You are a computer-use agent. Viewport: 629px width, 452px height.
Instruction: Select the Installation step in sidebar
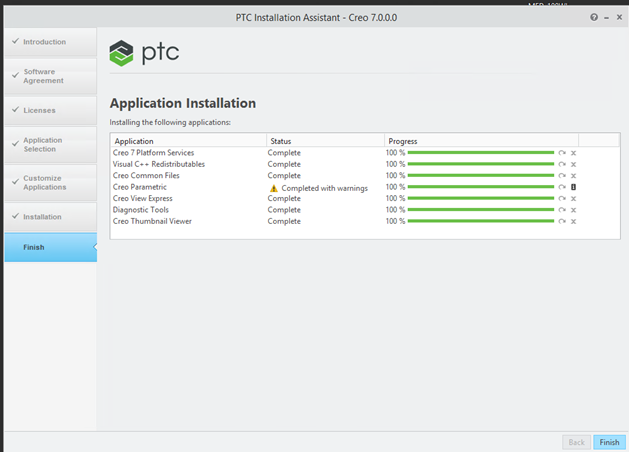tap(51, 217)
